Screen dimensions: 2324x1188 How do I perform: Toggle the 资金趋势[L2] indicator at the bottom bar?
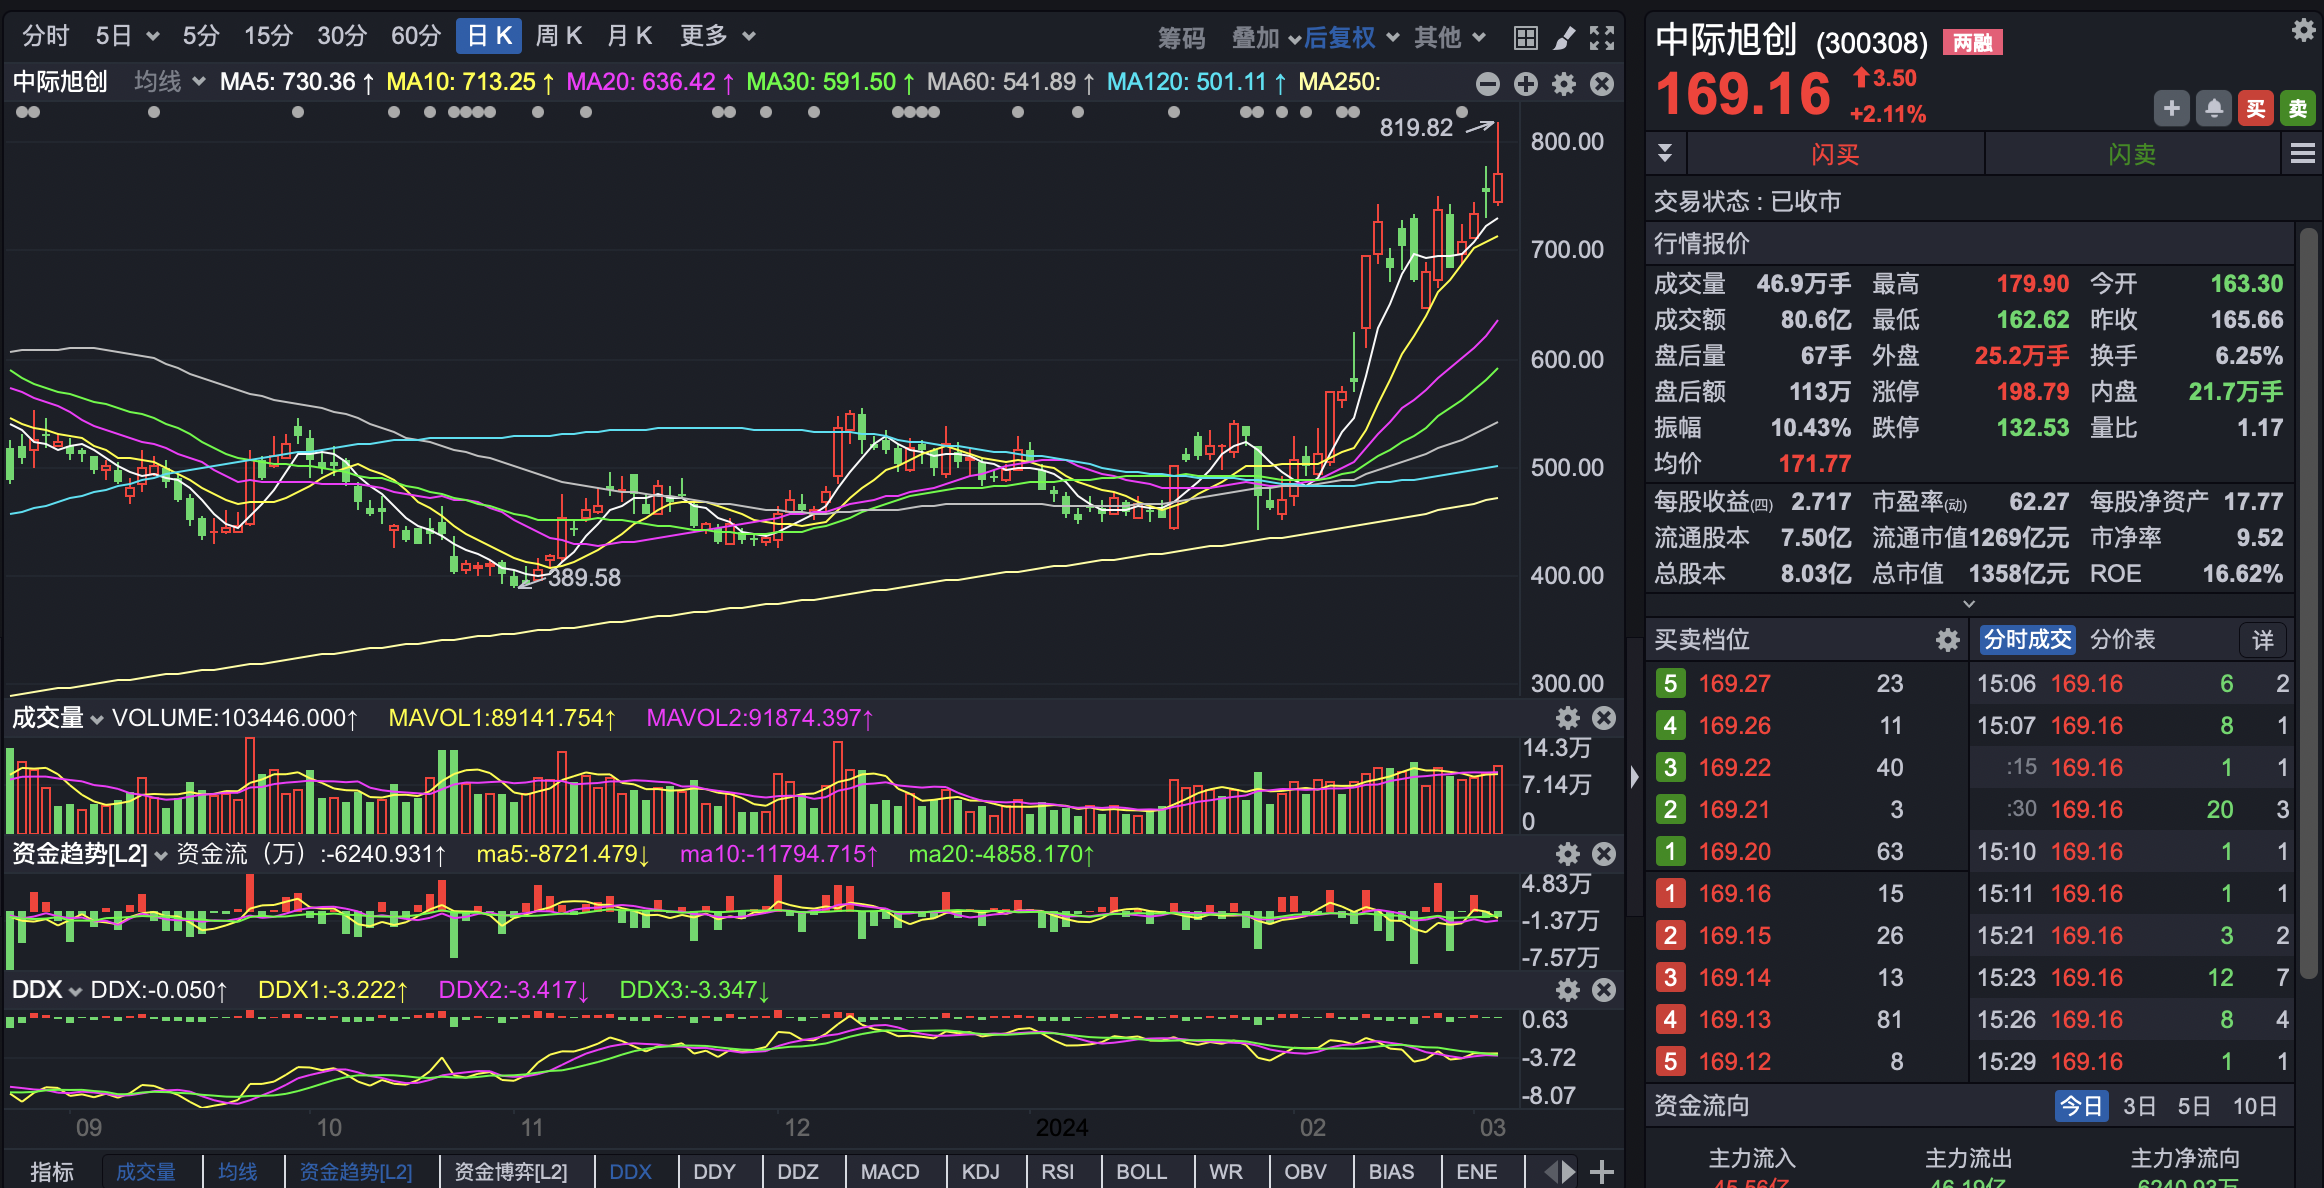point(356,1172)
